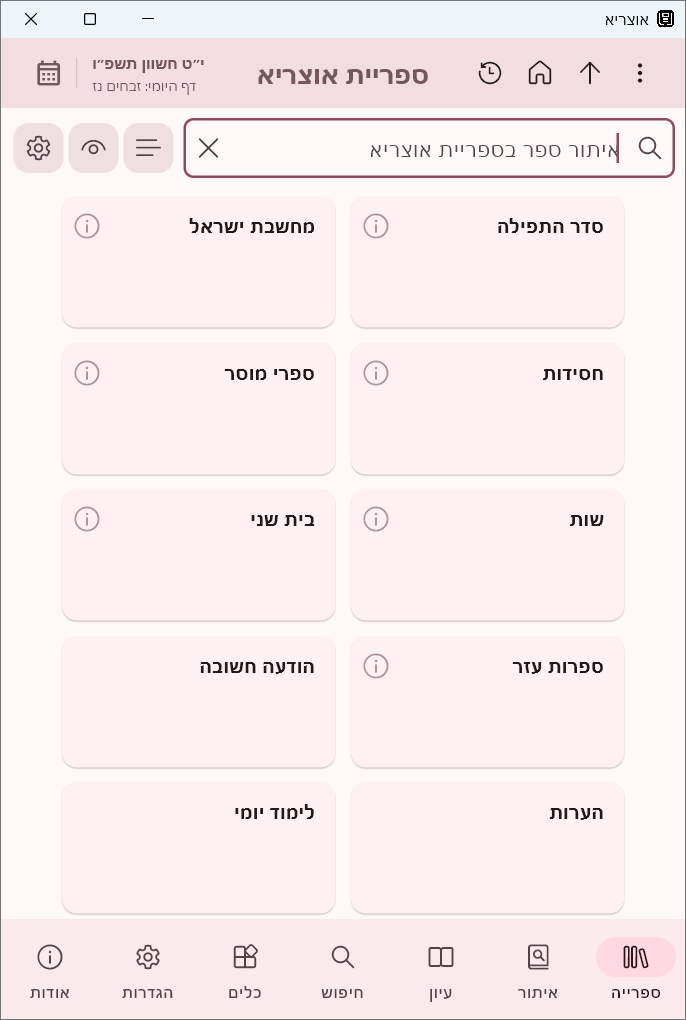
Task: Toggle the eye visibility icon
Action: point(93,147)
